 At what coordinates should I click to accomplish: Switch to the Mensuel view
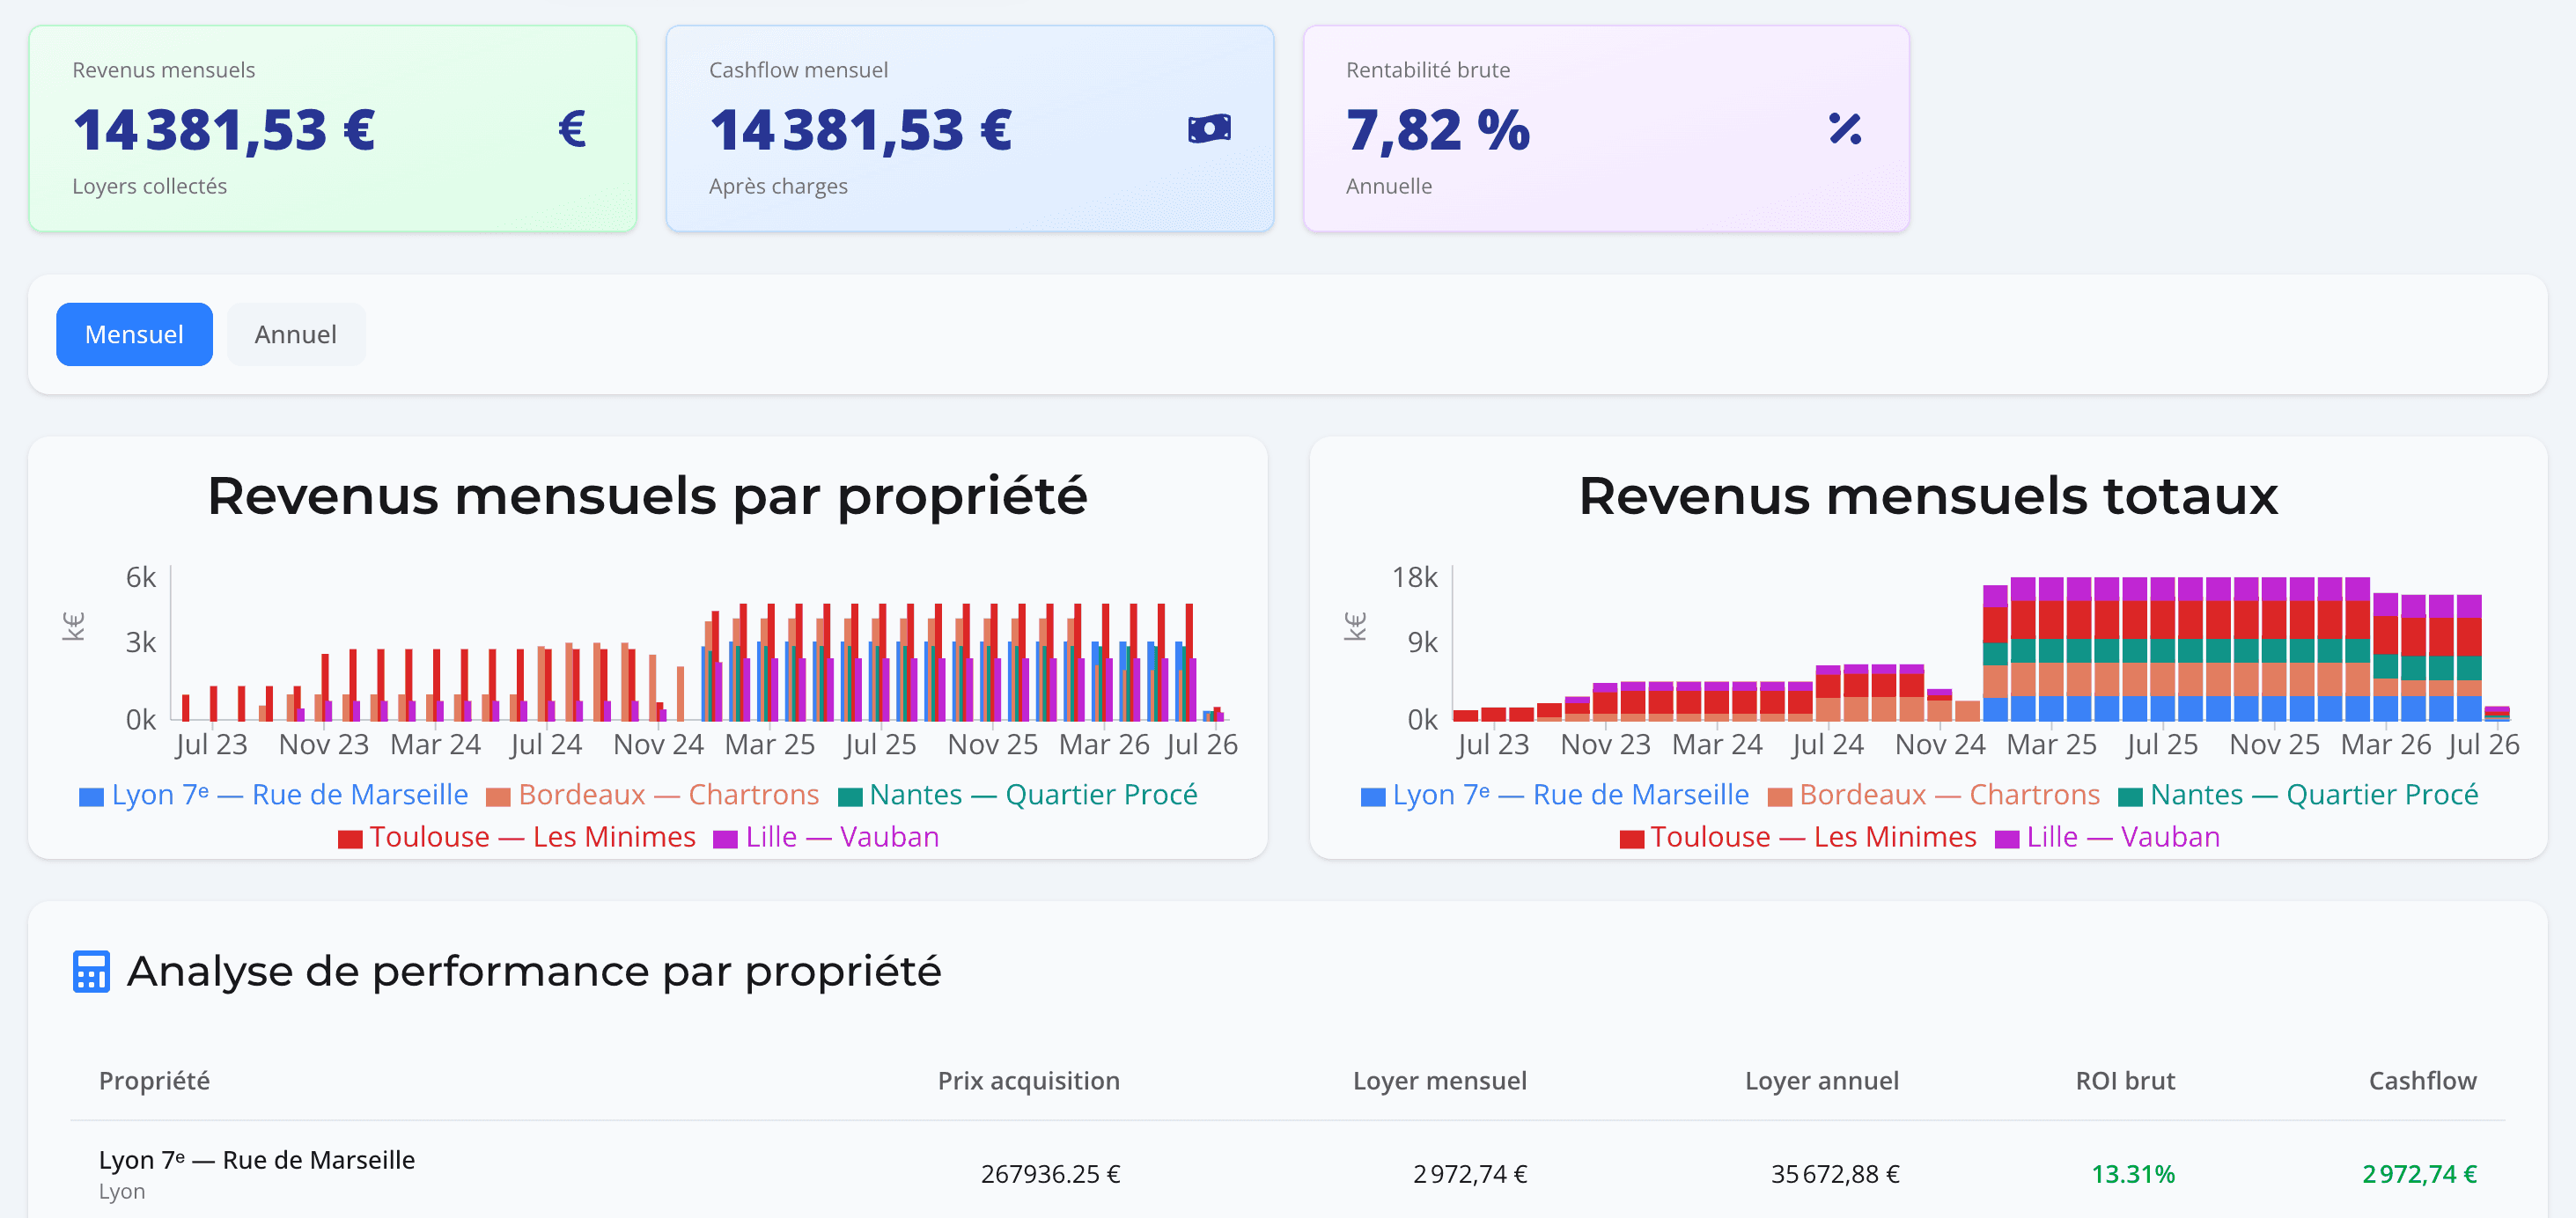(134, 334)
